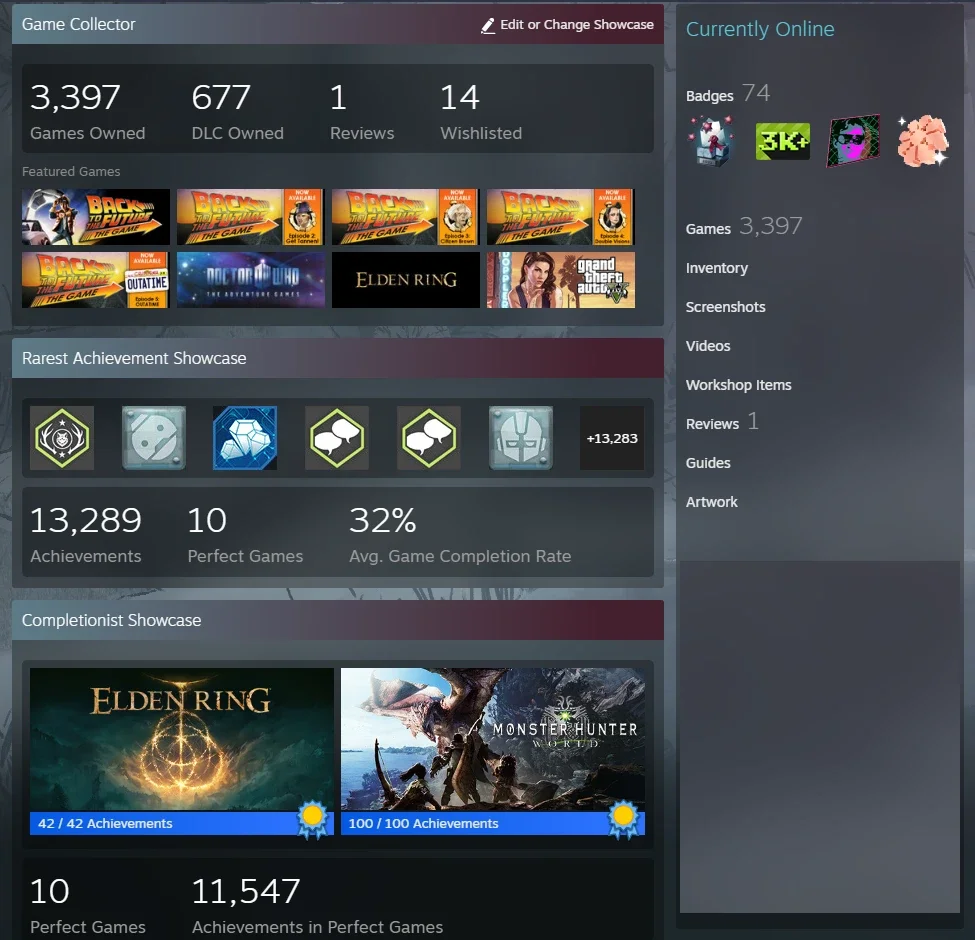The width and height of the screenshot is (975, 940).
Task: Open Videos in the sidebar
Action: point(708,346)
